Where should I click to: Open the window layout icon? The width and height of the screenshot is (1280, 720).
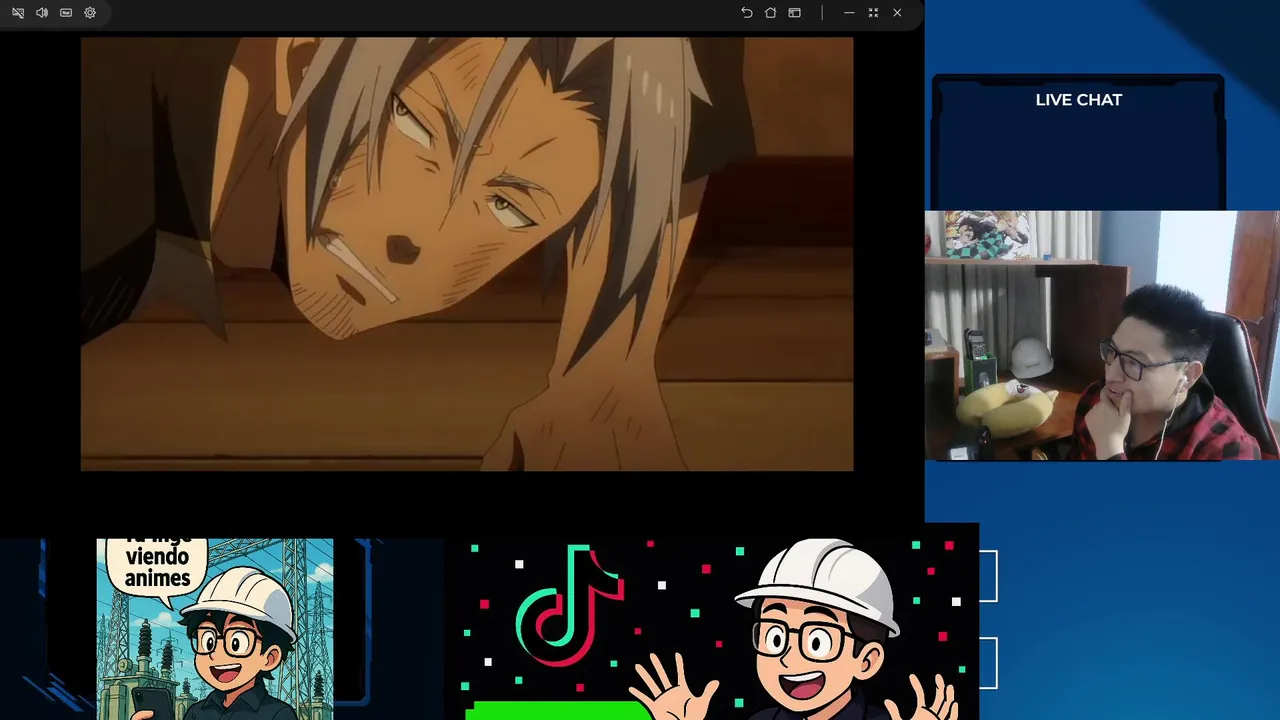(795, 13)
